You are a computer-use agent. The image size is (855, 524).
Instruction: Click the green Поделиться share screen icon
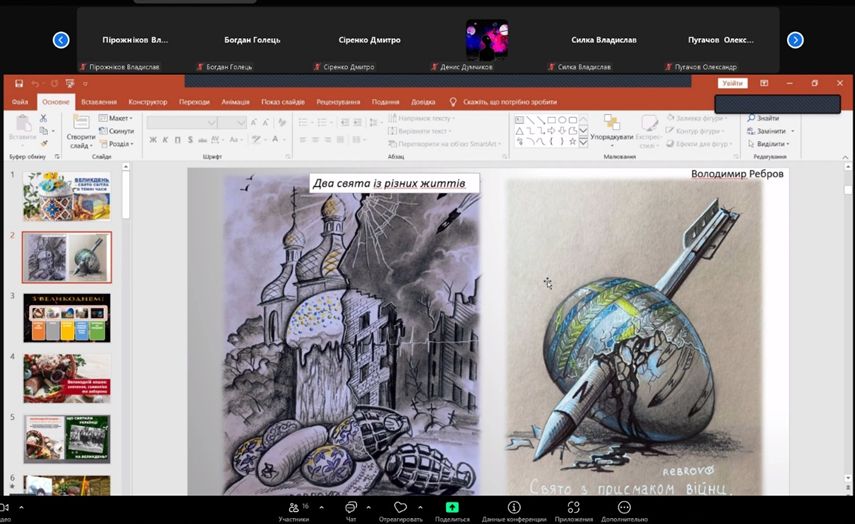tap(452, 508)
